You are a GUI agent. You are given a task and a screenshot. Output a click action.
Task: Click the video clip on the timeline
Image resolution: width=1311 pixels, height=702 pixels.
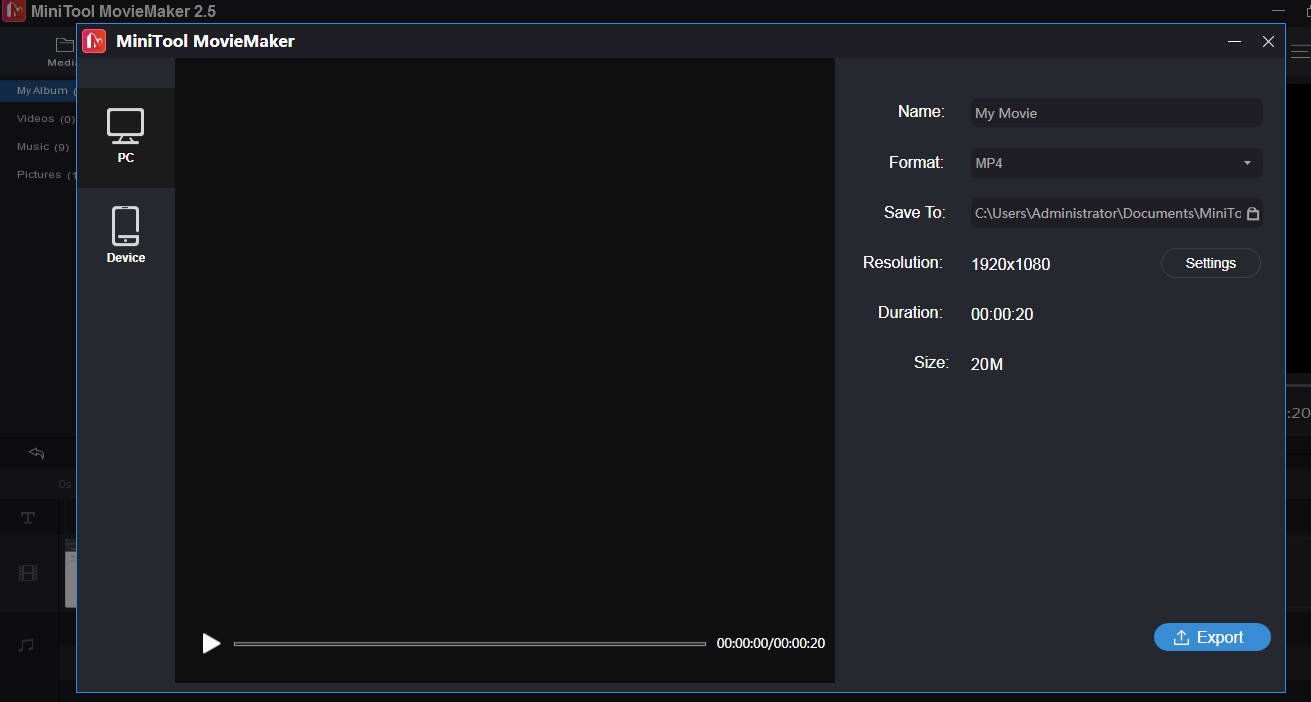coord(71,573)
